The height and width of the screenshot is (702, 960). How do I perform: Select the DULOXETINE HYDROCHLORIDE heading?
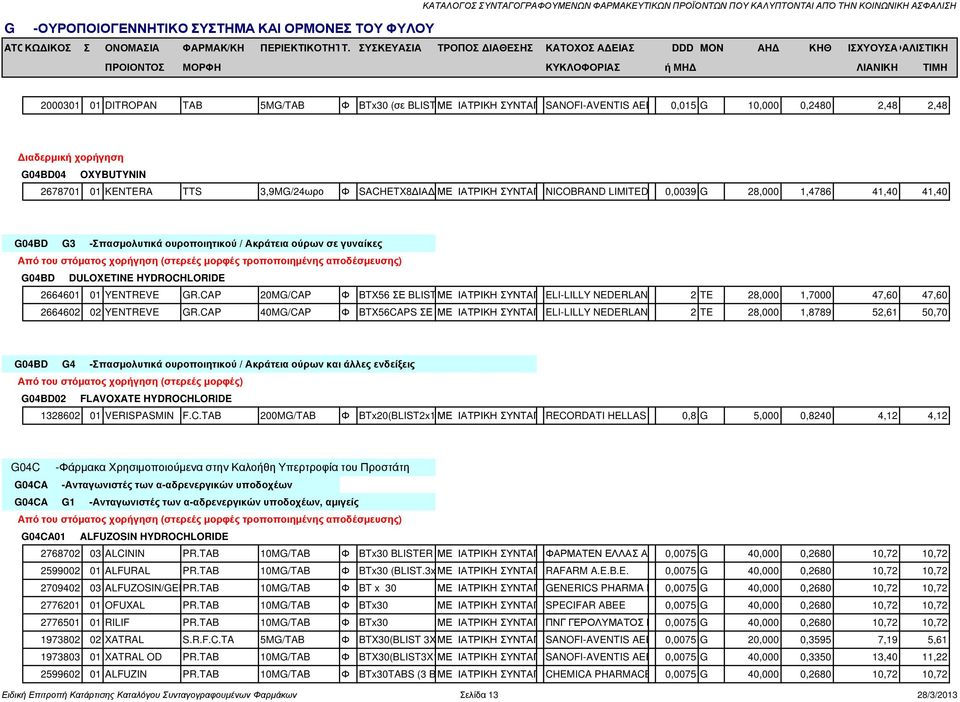(x=146, y=278)
